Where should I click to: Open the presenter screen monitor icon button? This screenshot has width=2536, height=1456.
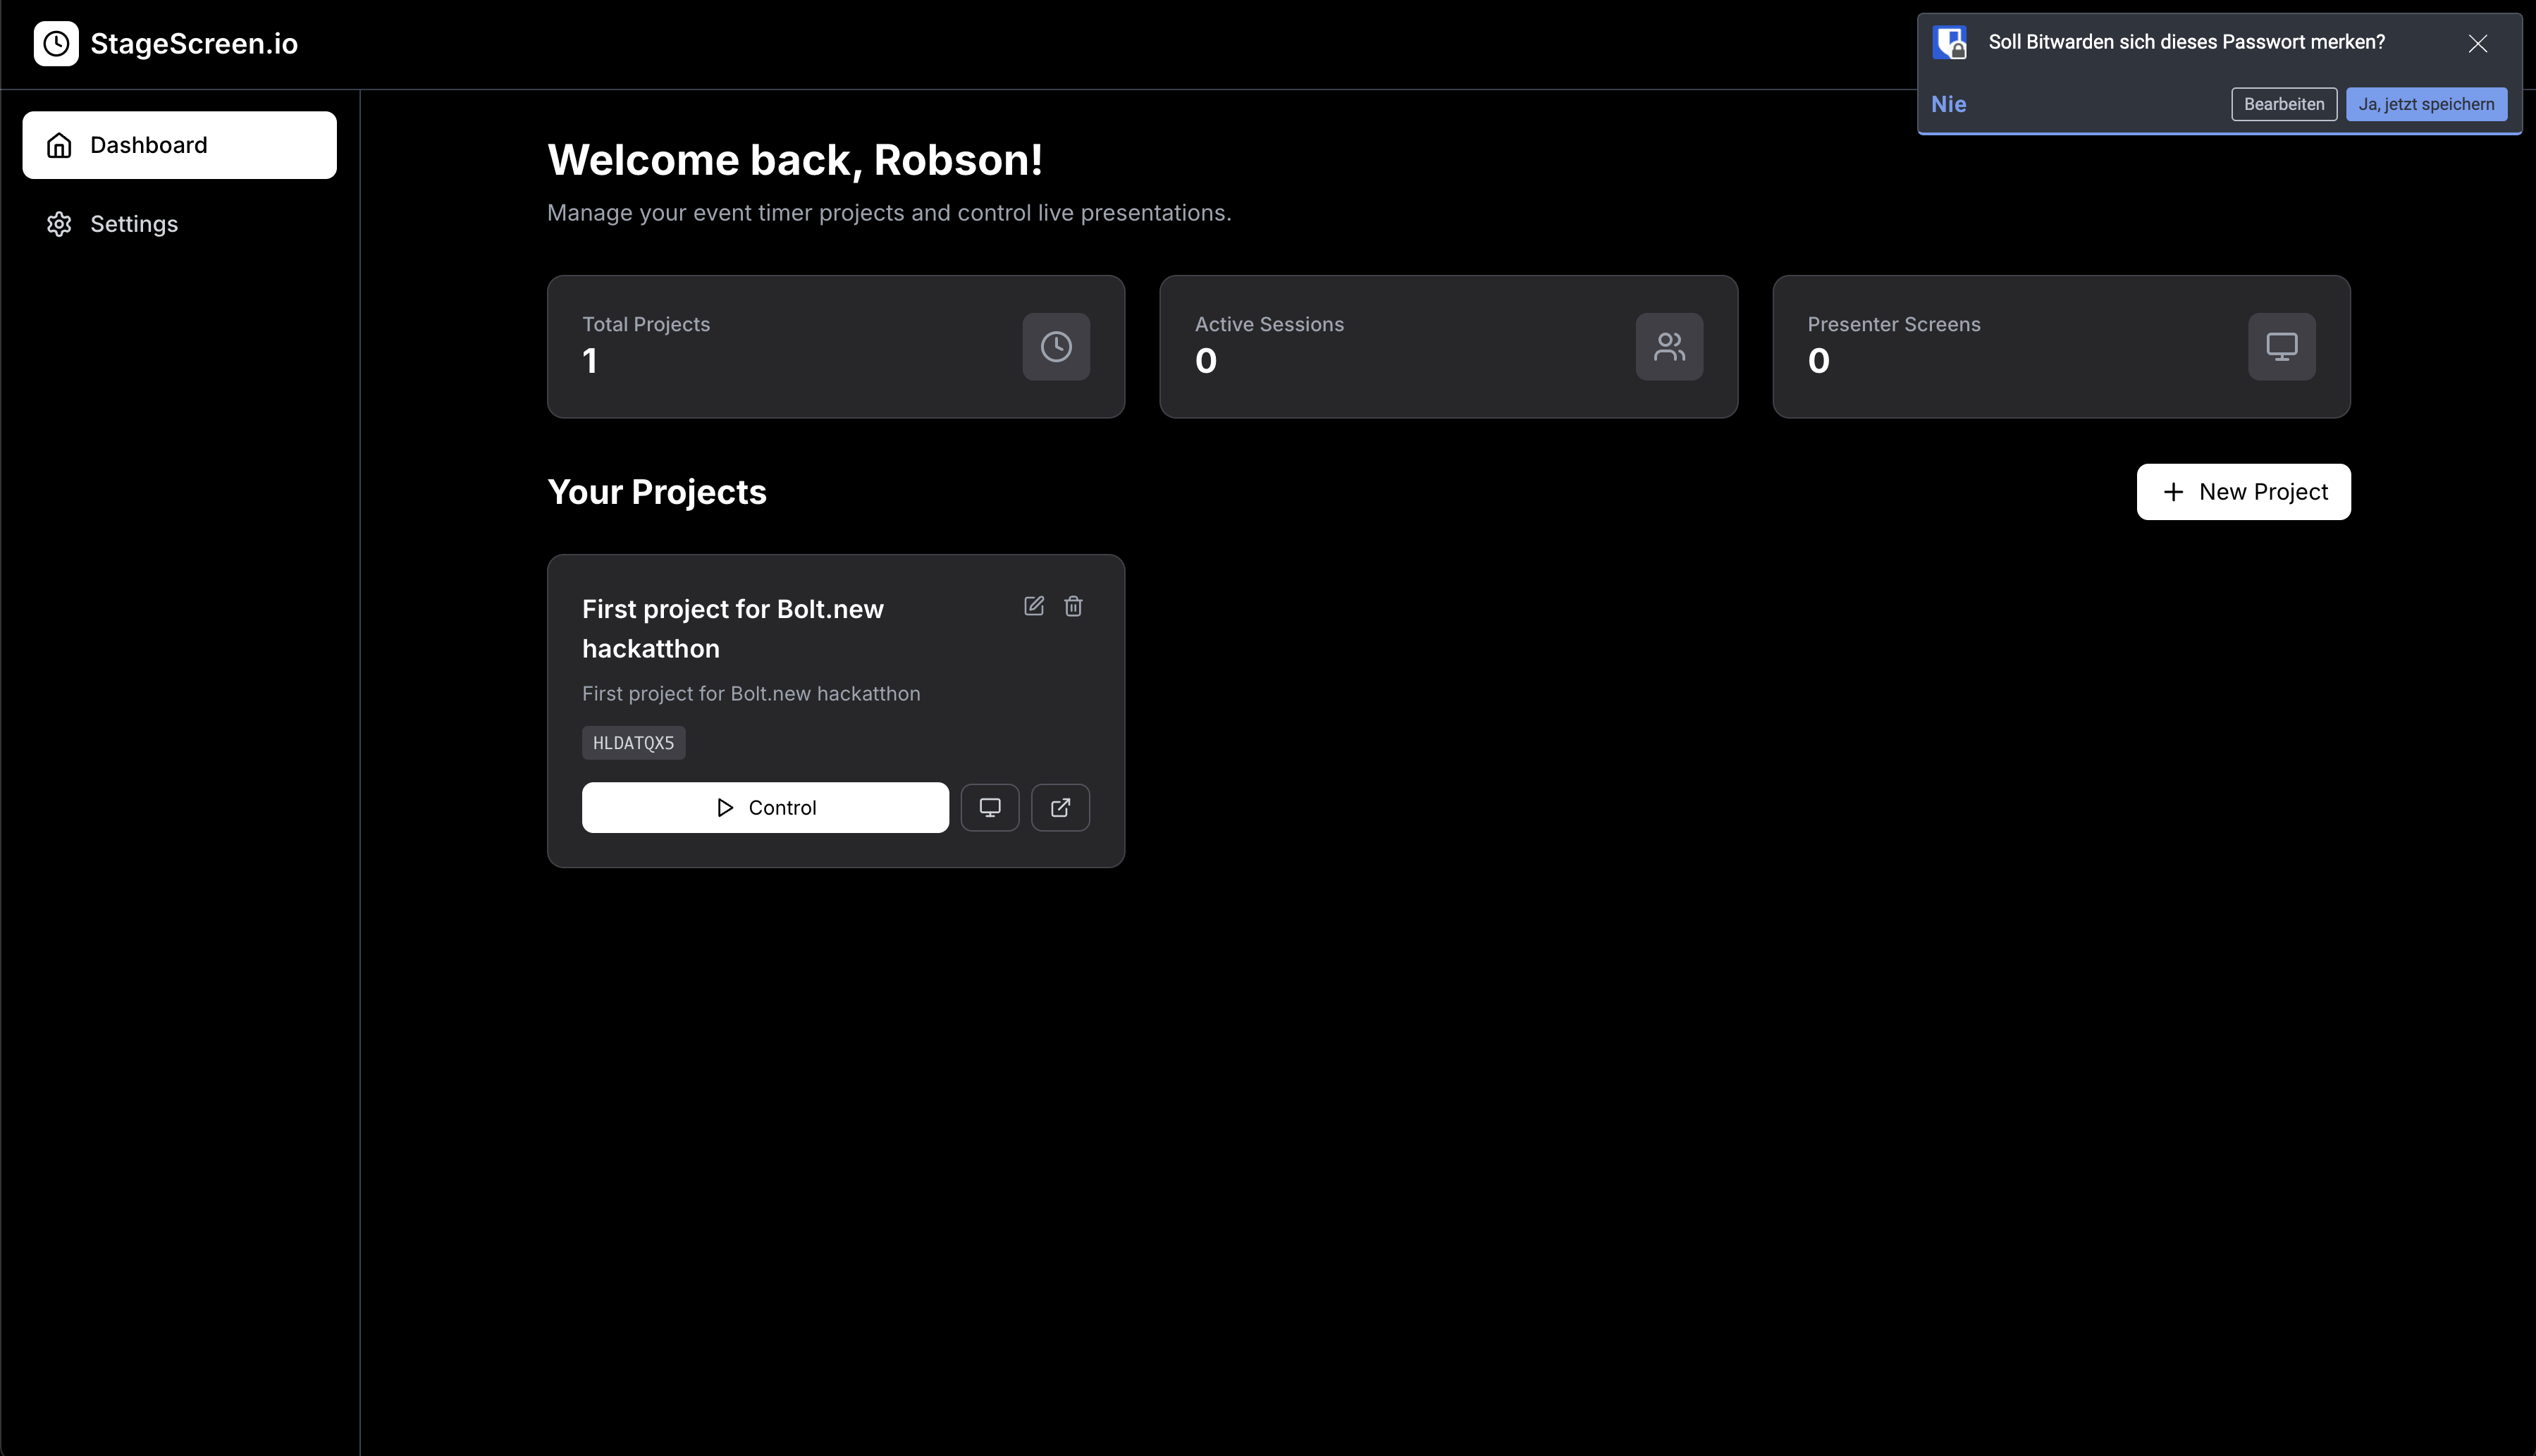tap(989, 808)
